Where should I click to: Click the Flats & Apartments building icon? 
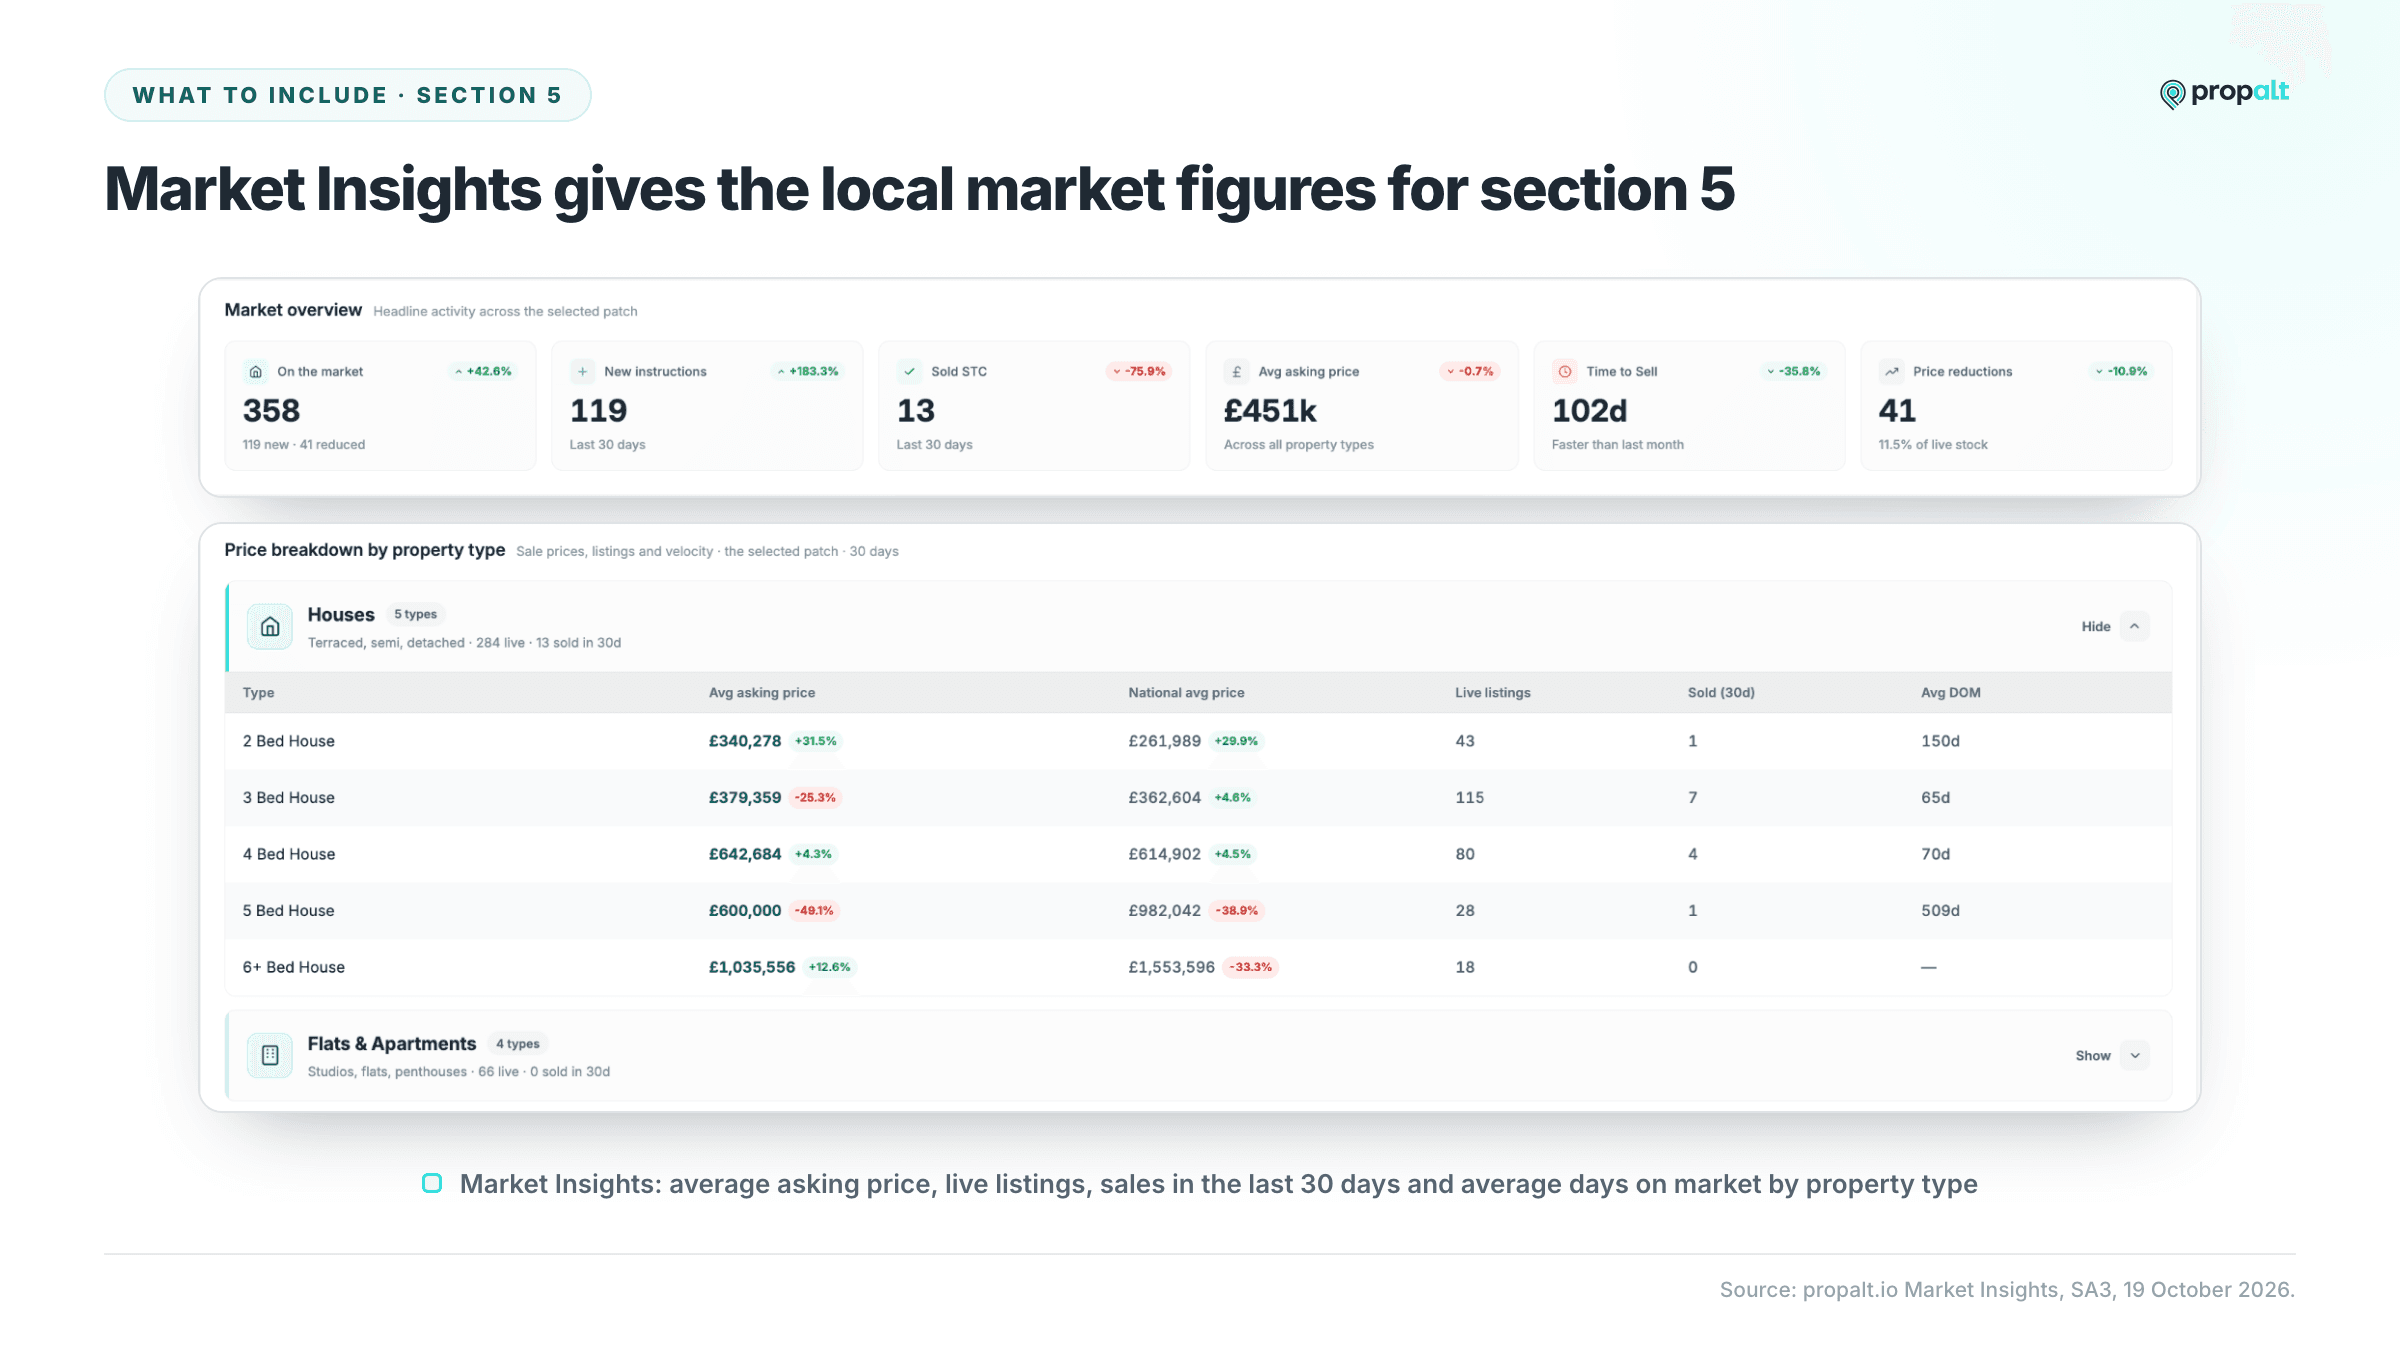pos(270,1055)
